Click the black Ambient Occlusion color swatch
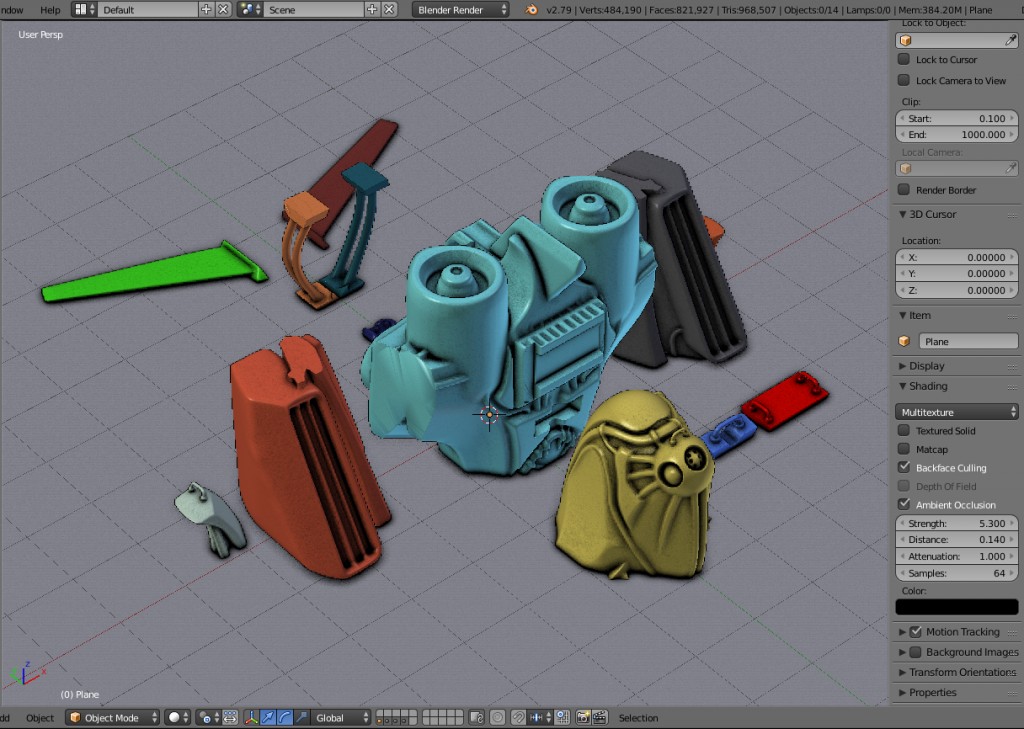The image size is (1024, 729). point(955,607)
